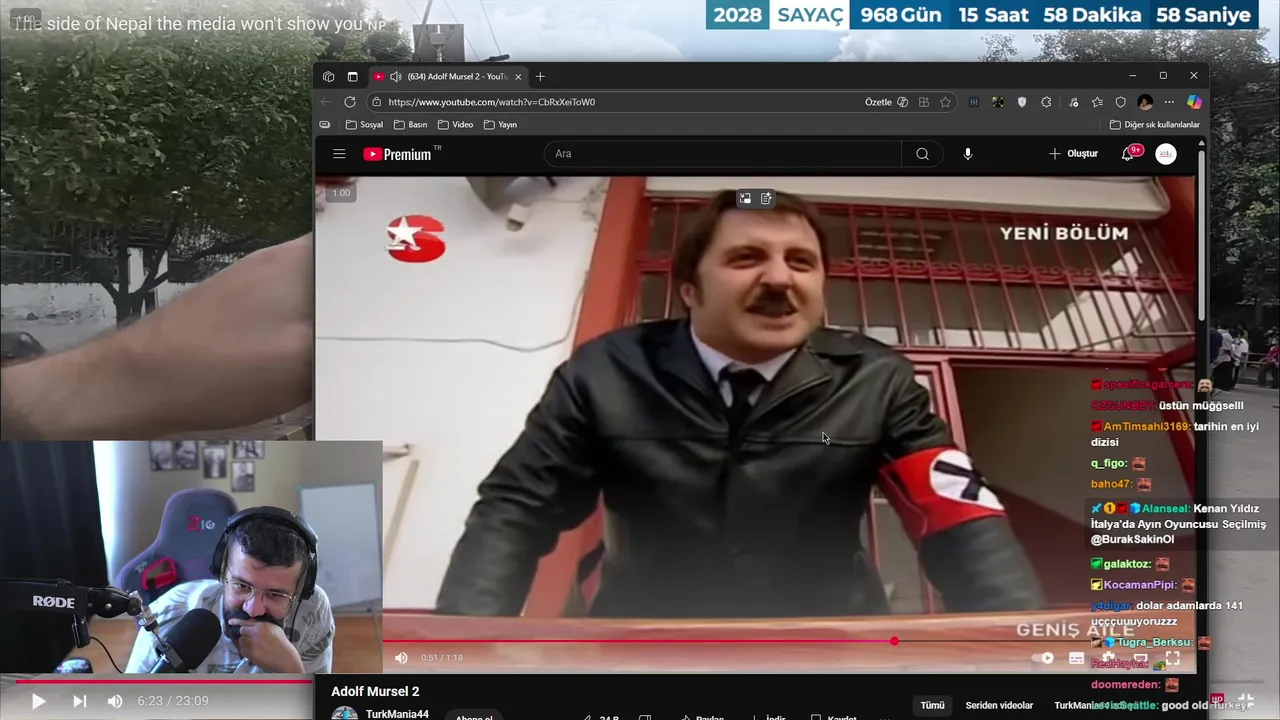Mute the outer player volume
Image resolution: width=1280 pixels, height=720 pixels.
(x=115, y=701)
